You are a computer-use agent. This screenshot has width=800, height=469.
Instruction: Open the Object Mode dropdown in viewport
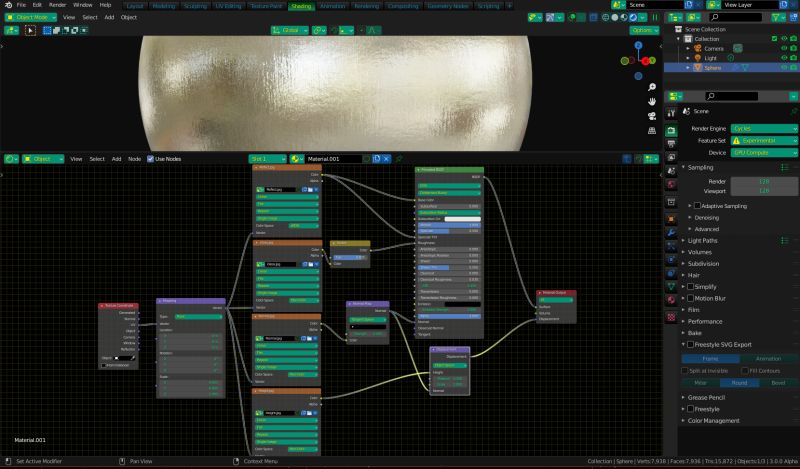[31, 17]
